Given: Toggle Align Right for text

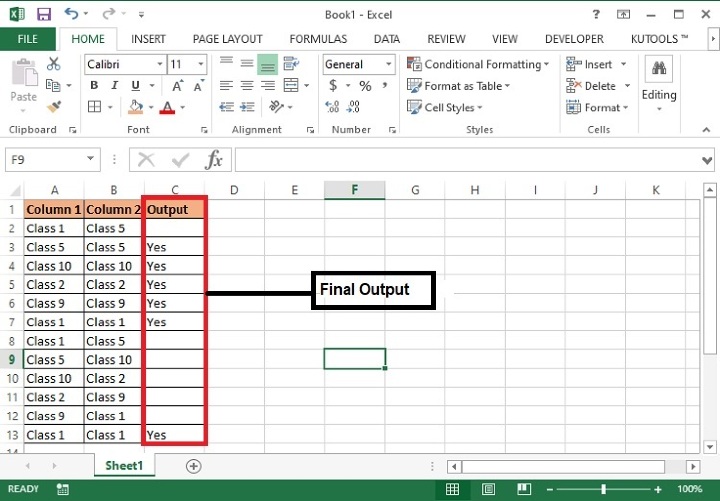Looking at the screenshot, I should click(x=268, y=85).
